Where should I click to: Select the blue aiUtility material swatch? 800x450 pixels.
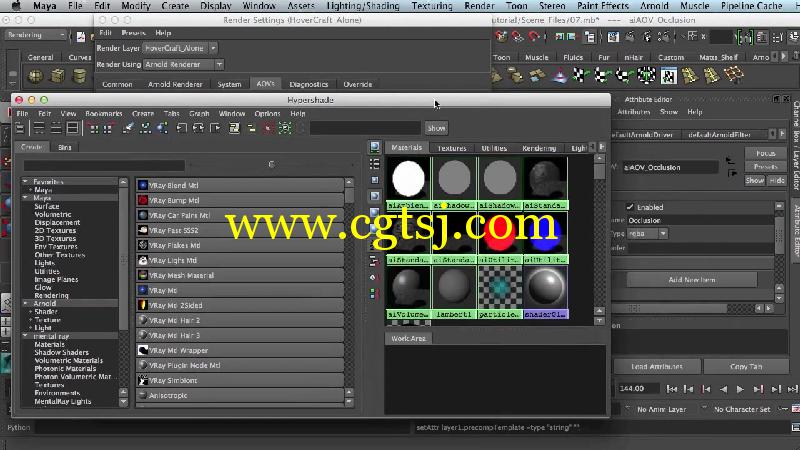coord(545,237)
